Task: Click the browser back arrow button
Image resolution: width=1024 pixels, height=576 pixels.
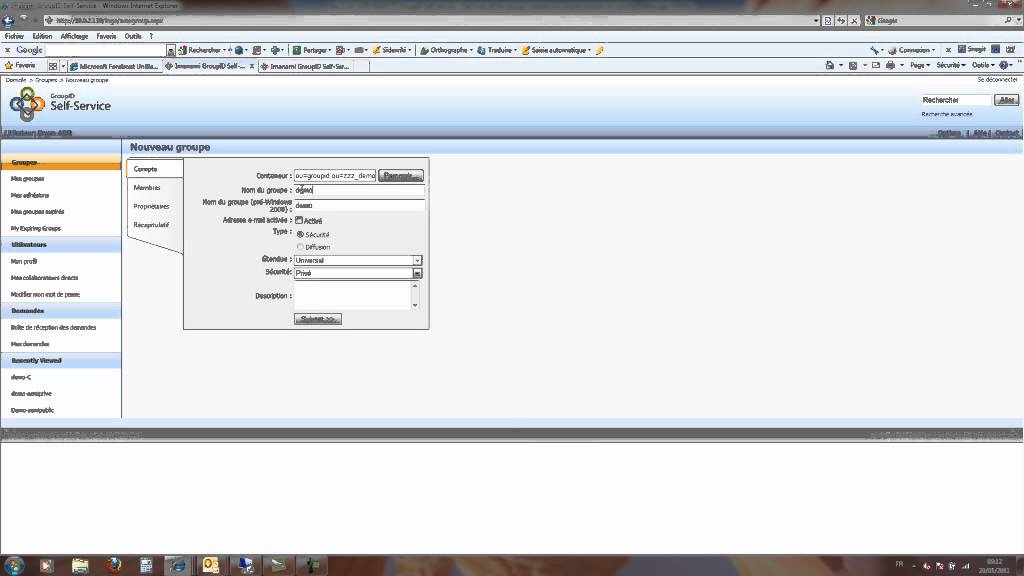Action: click(x=8, y=20)
